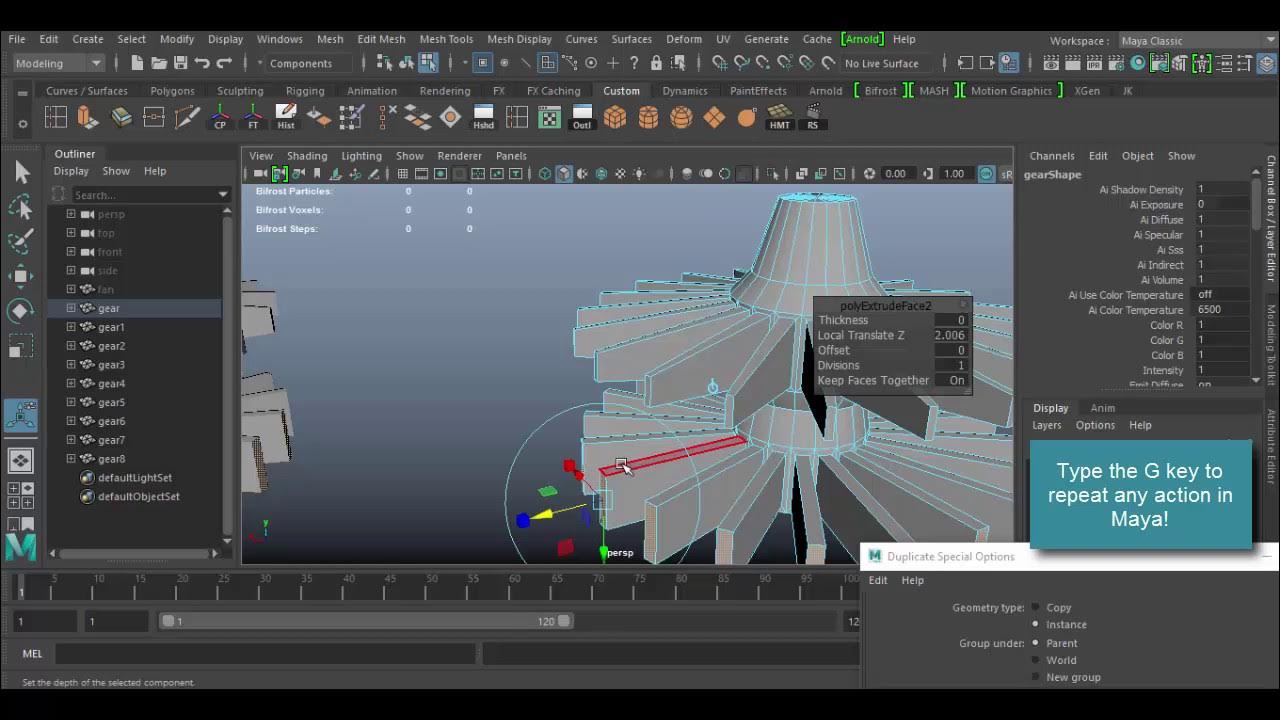Activate the Lasso selection tool
Viewport: 1280px width, 720px height.
pyautogui.click(x=21, y=207)
